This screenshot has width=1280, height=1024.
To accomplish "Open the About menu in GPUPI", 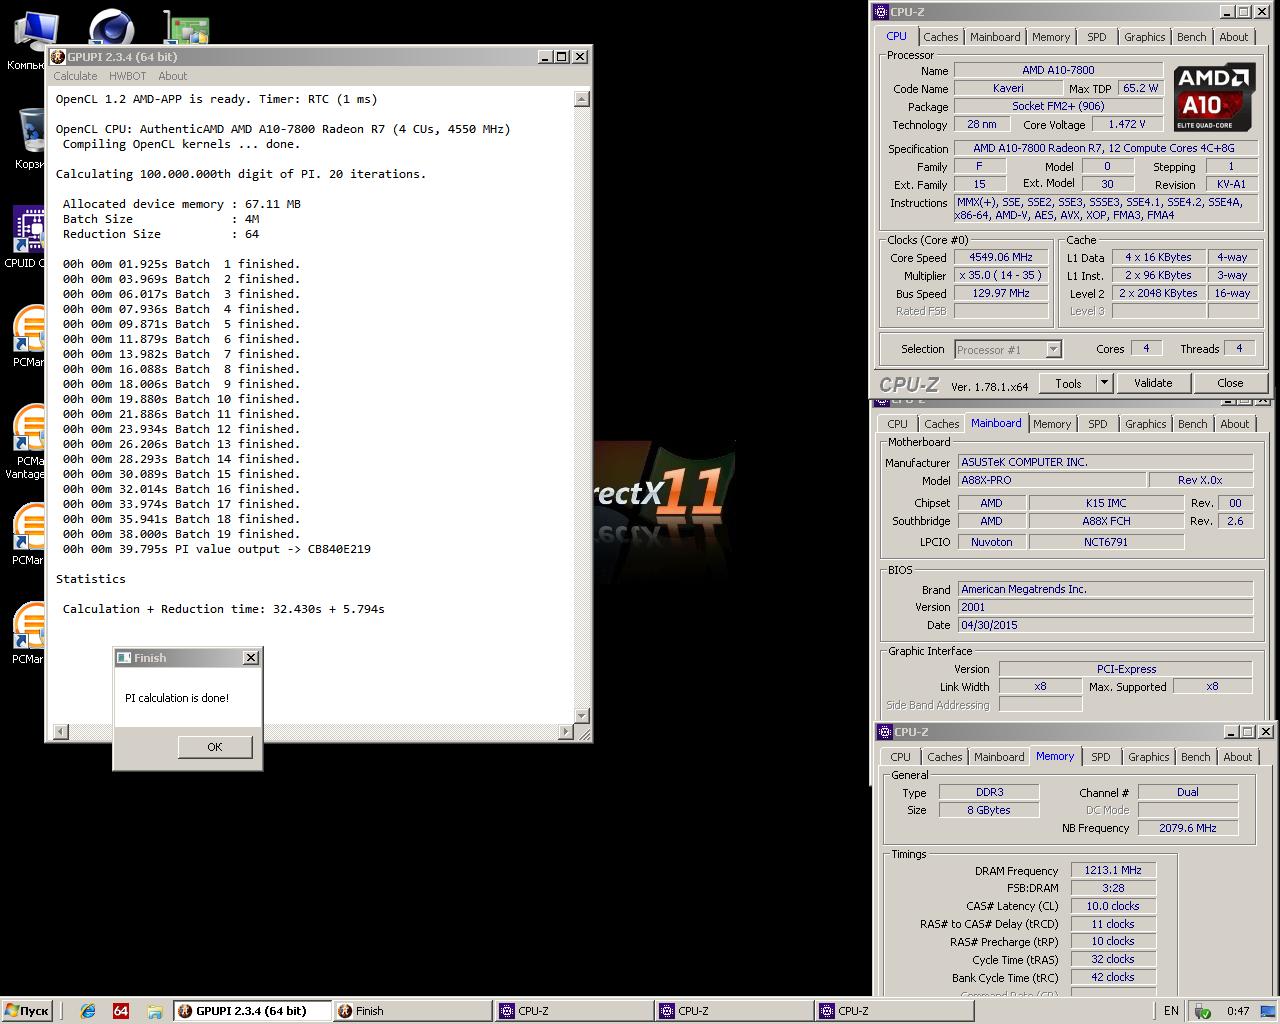I will [172, 76].
